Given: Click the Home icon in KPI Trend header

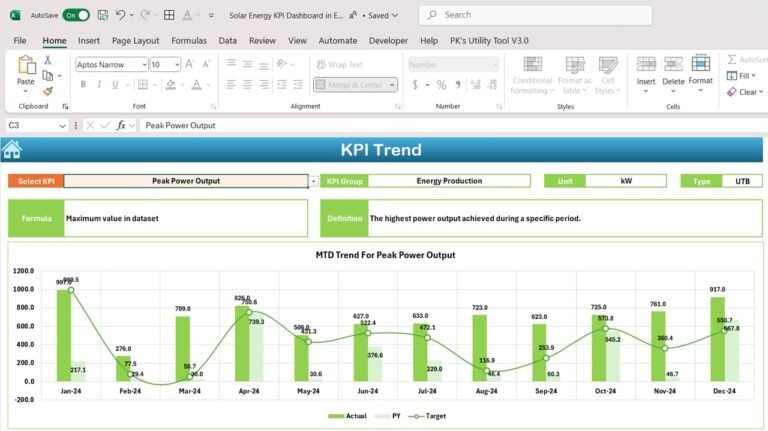Looking at the screenshot, I should pyautogui.click(x=12, y=150).
